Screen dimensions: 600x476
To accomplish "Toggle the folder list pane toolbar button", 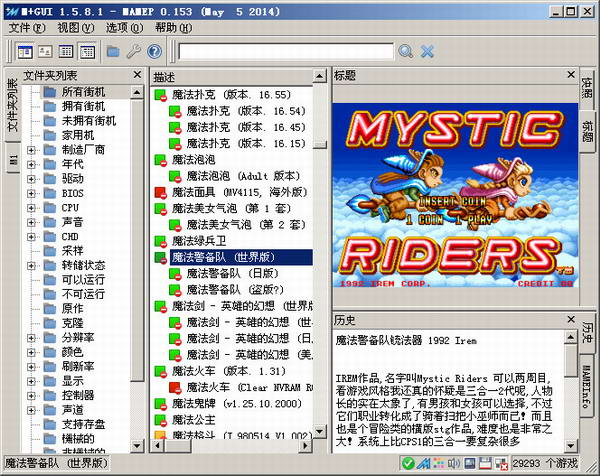I will 25,51.
